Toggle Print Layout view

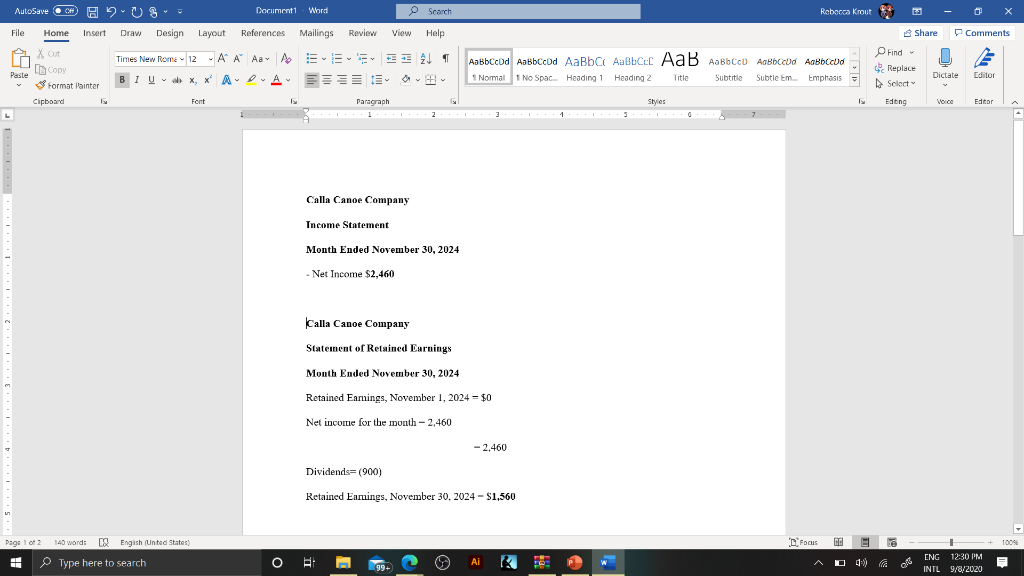865,542
